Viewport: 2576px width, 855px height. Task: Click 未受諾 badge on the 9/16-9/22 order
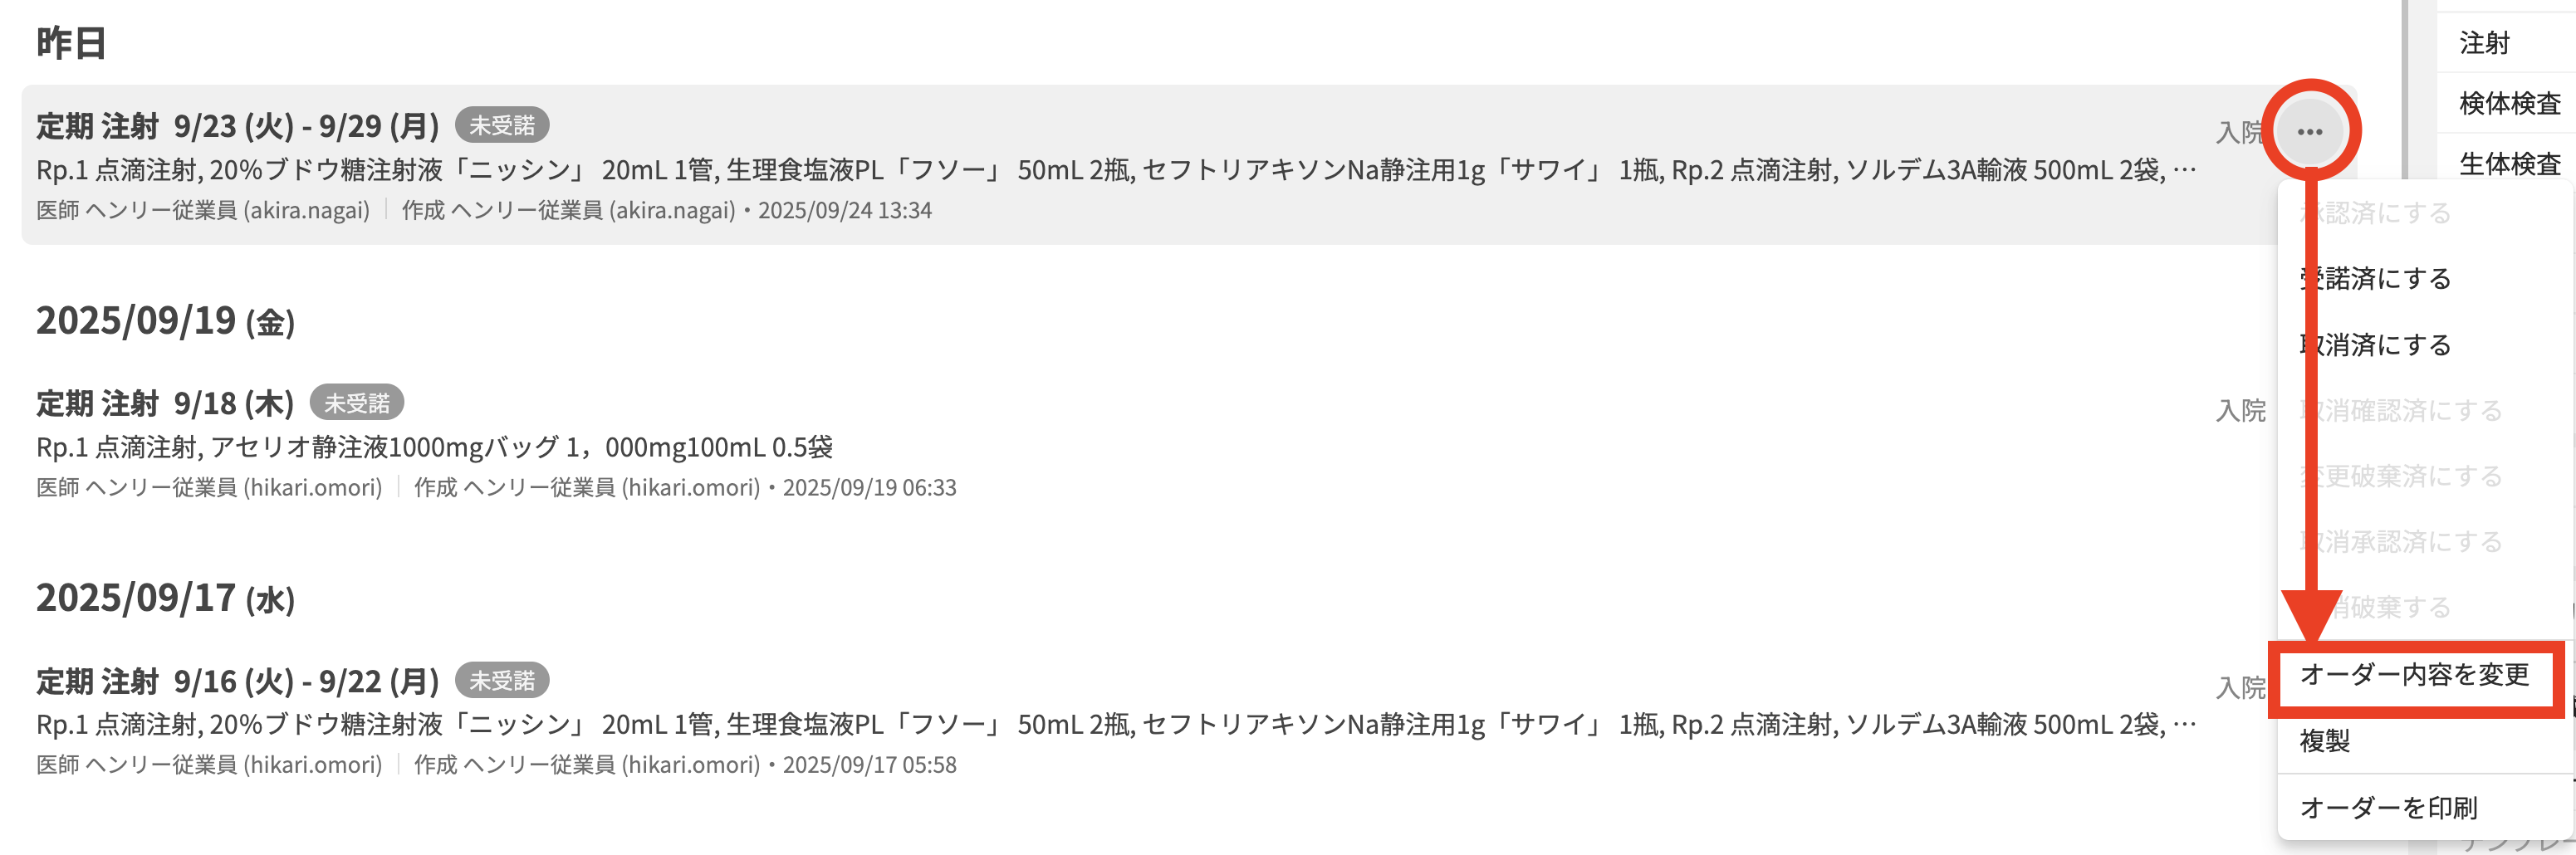point(502,681)
